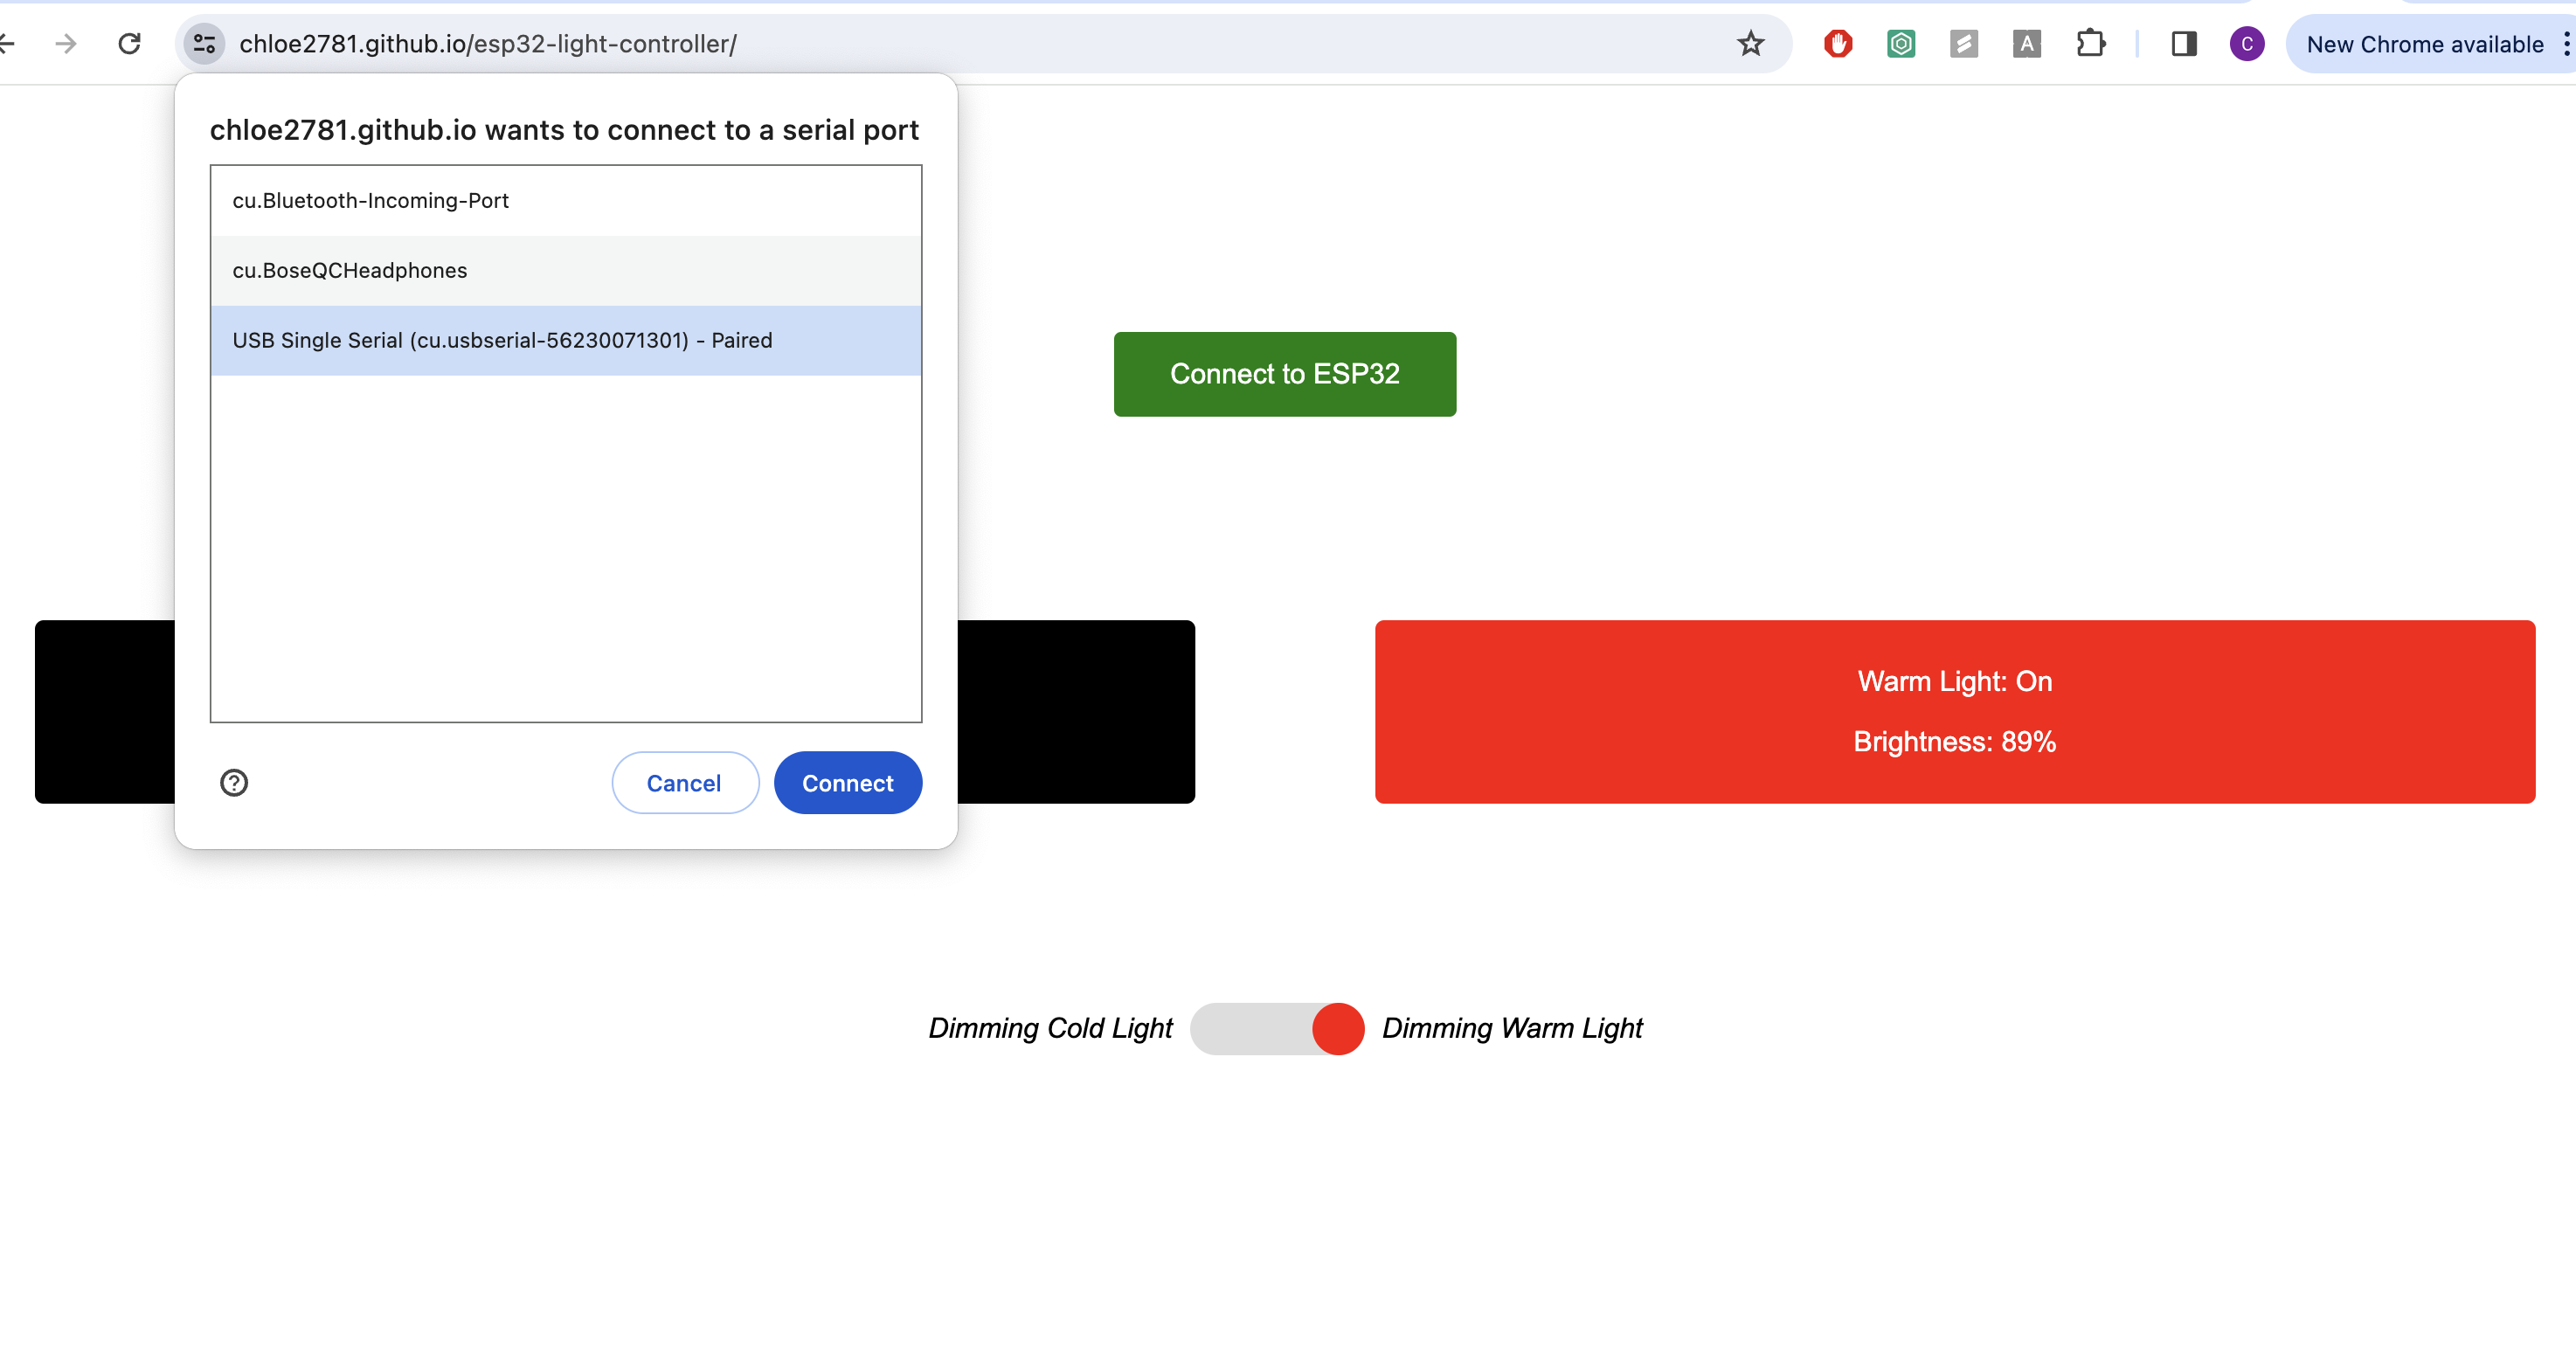Click the New Chrome available update pill

pyautogui.click(x=2428, y=44)
